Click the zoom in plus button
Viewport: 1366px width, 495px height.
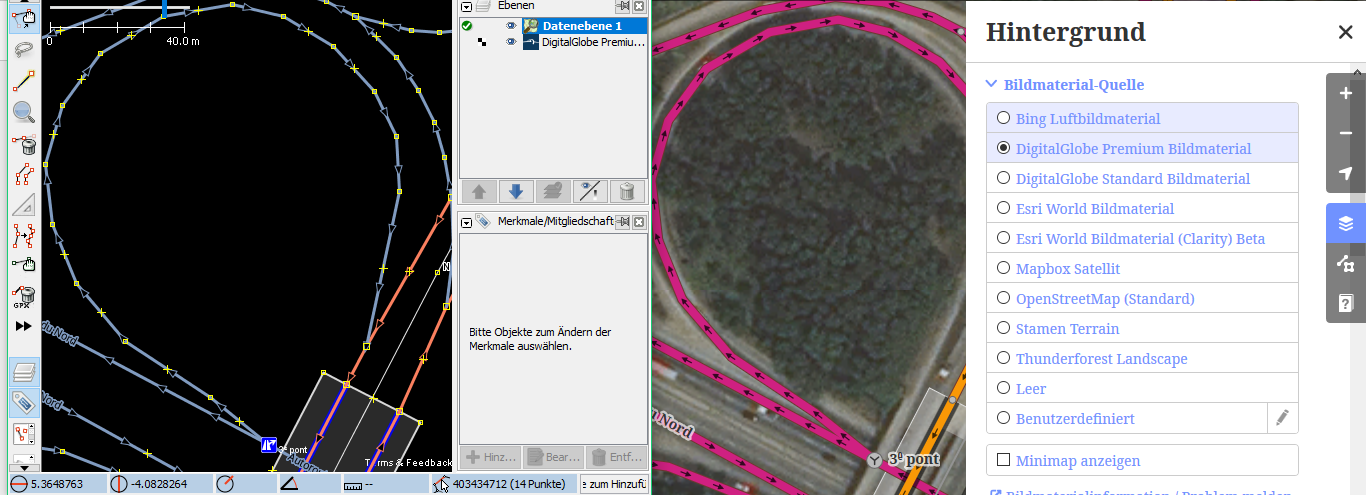click(x=1345, y=93)
